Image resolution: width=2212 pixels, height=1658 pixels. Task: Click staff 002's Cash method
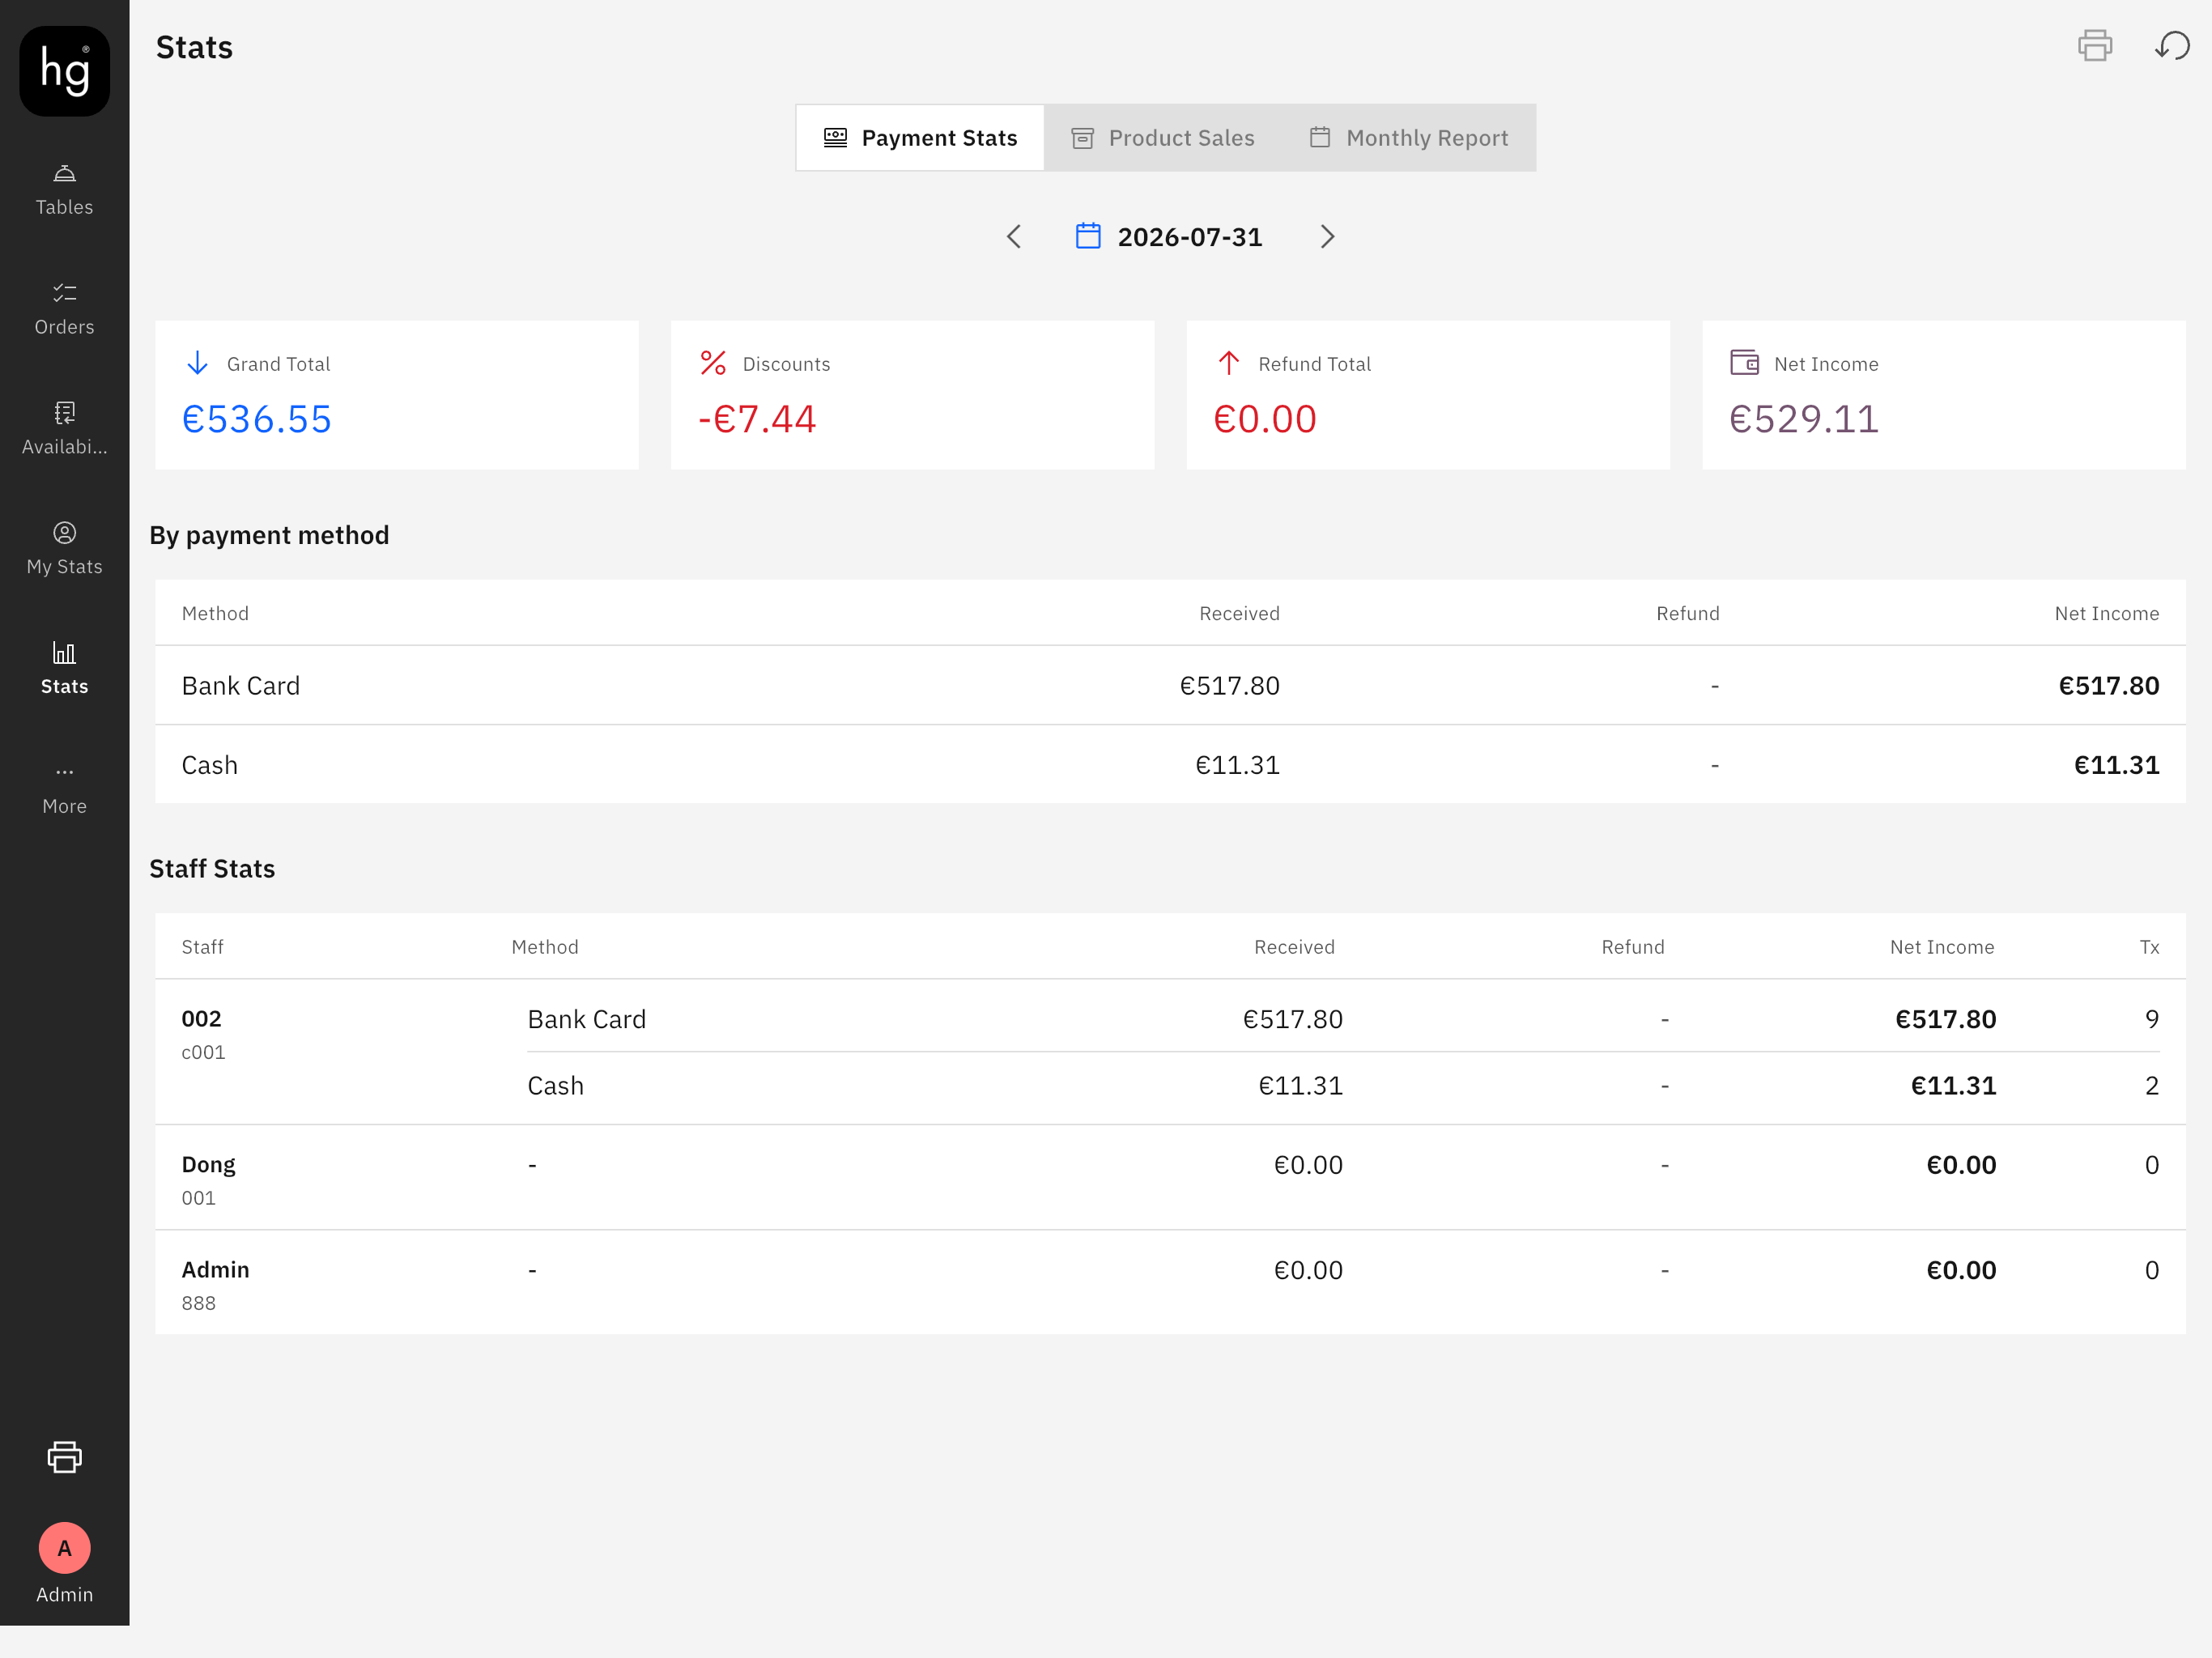[x=555, y=1086]
